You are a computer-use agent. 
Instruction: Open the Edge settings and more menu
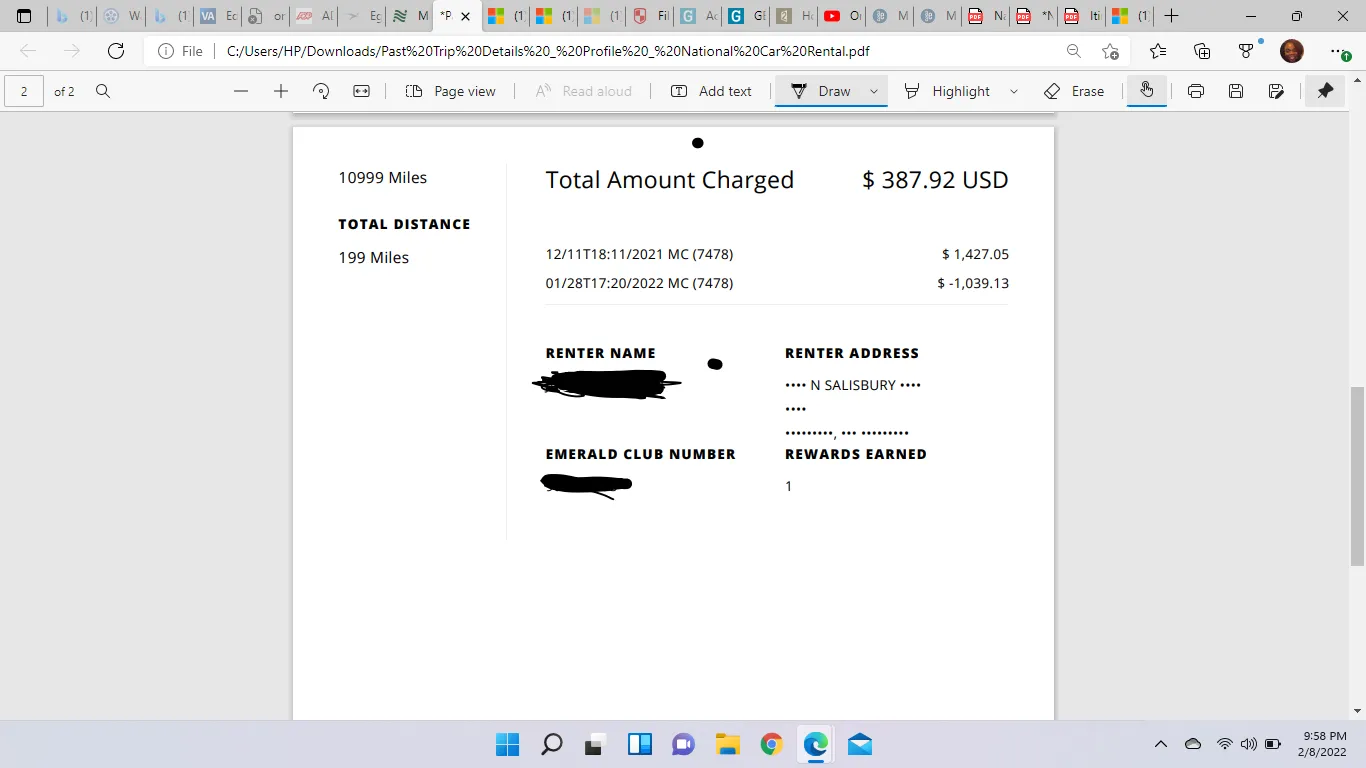1340,51
